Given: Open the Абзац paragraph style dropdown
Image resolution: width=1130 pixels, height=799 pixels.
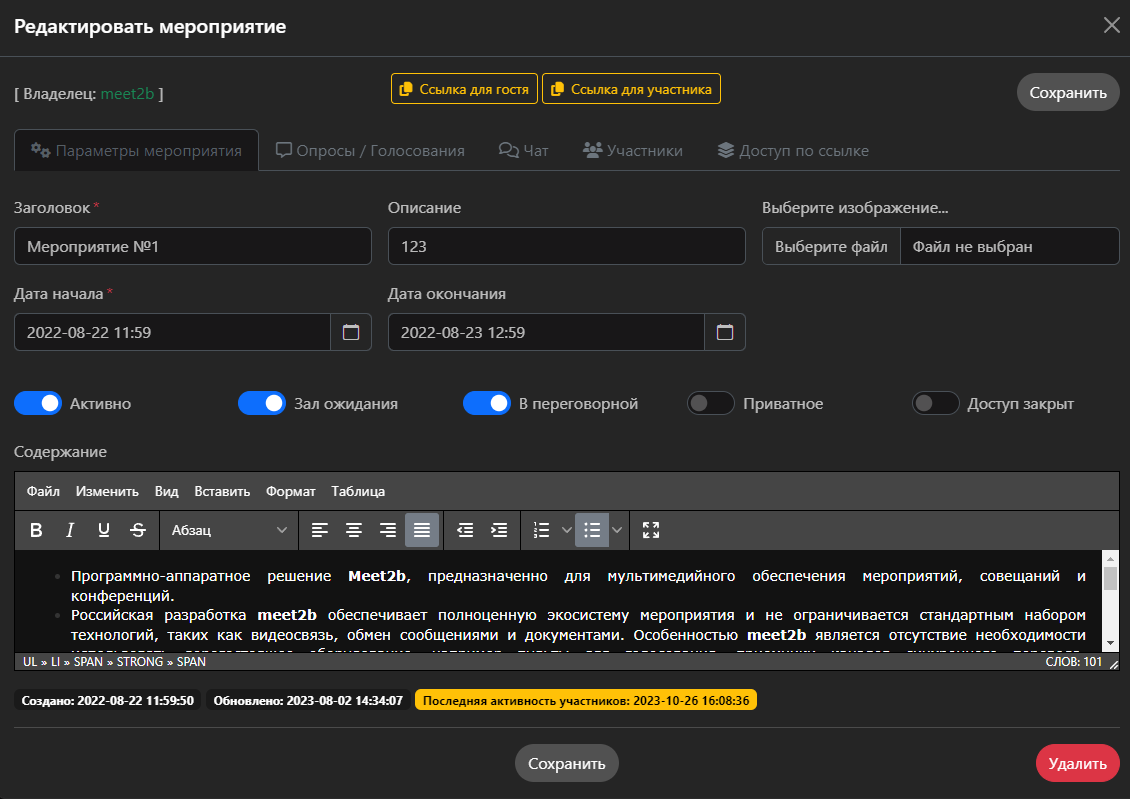Looking at the screenshot, I should click(228, 530).
